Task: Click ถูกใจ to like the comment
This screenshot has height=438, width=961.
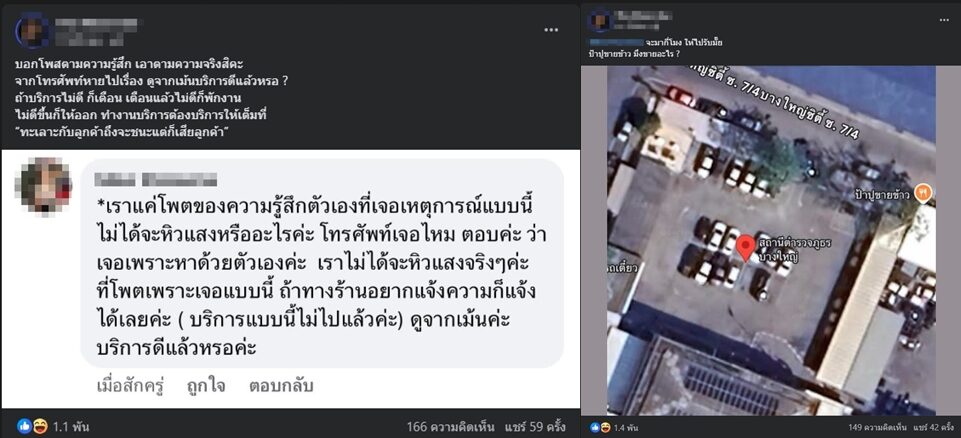Action: [x=206, y=386]
